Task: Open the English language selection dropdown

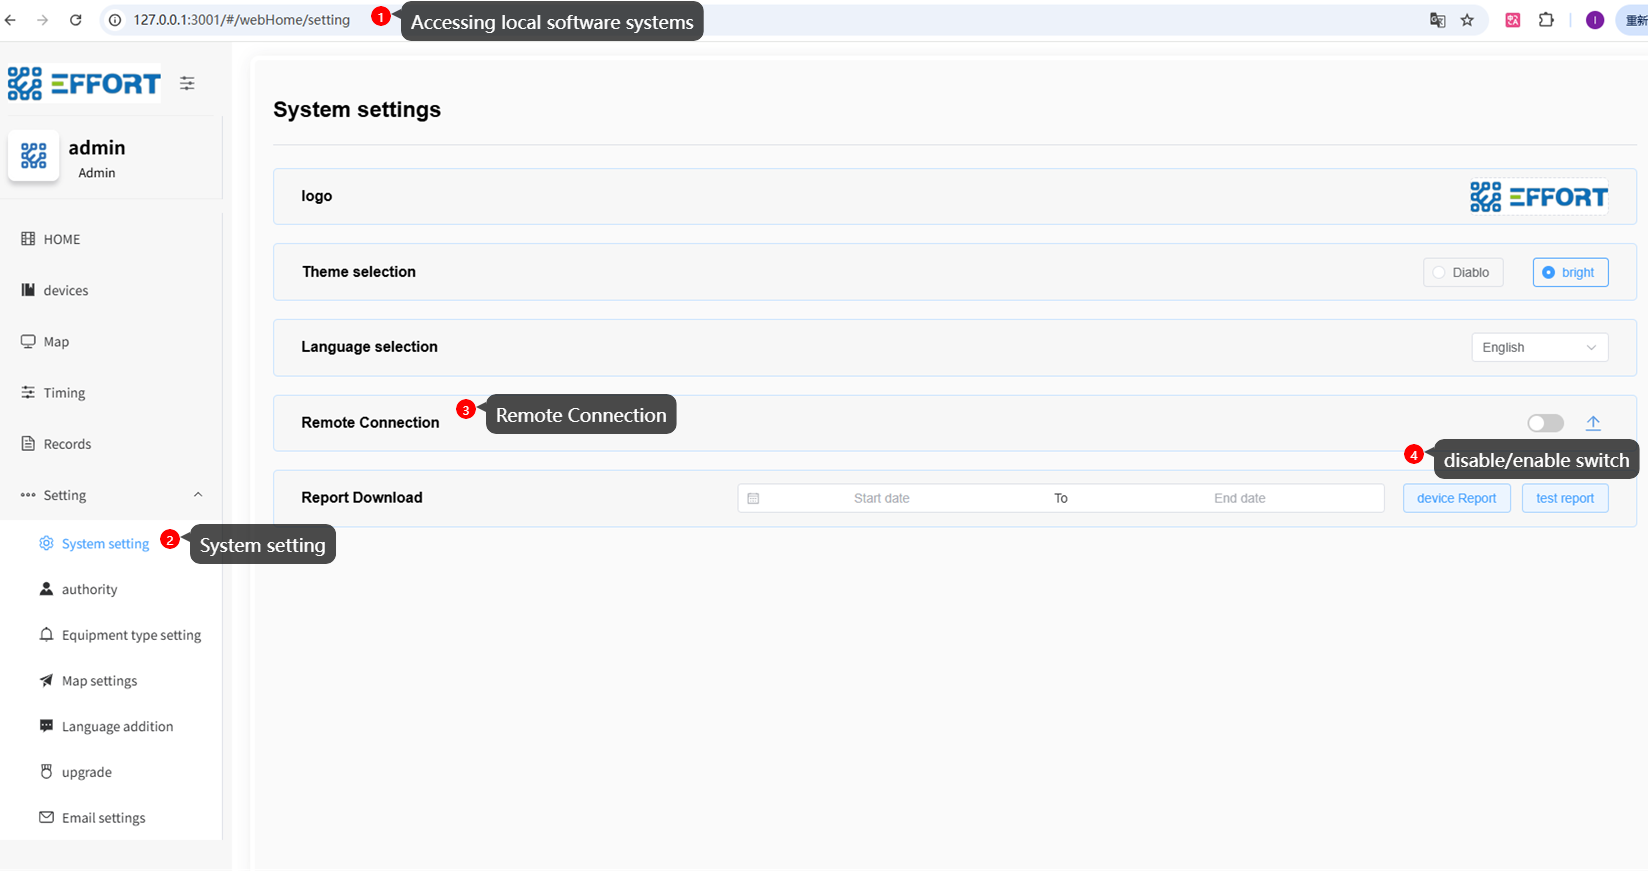Action: (x=1539, y=347)
